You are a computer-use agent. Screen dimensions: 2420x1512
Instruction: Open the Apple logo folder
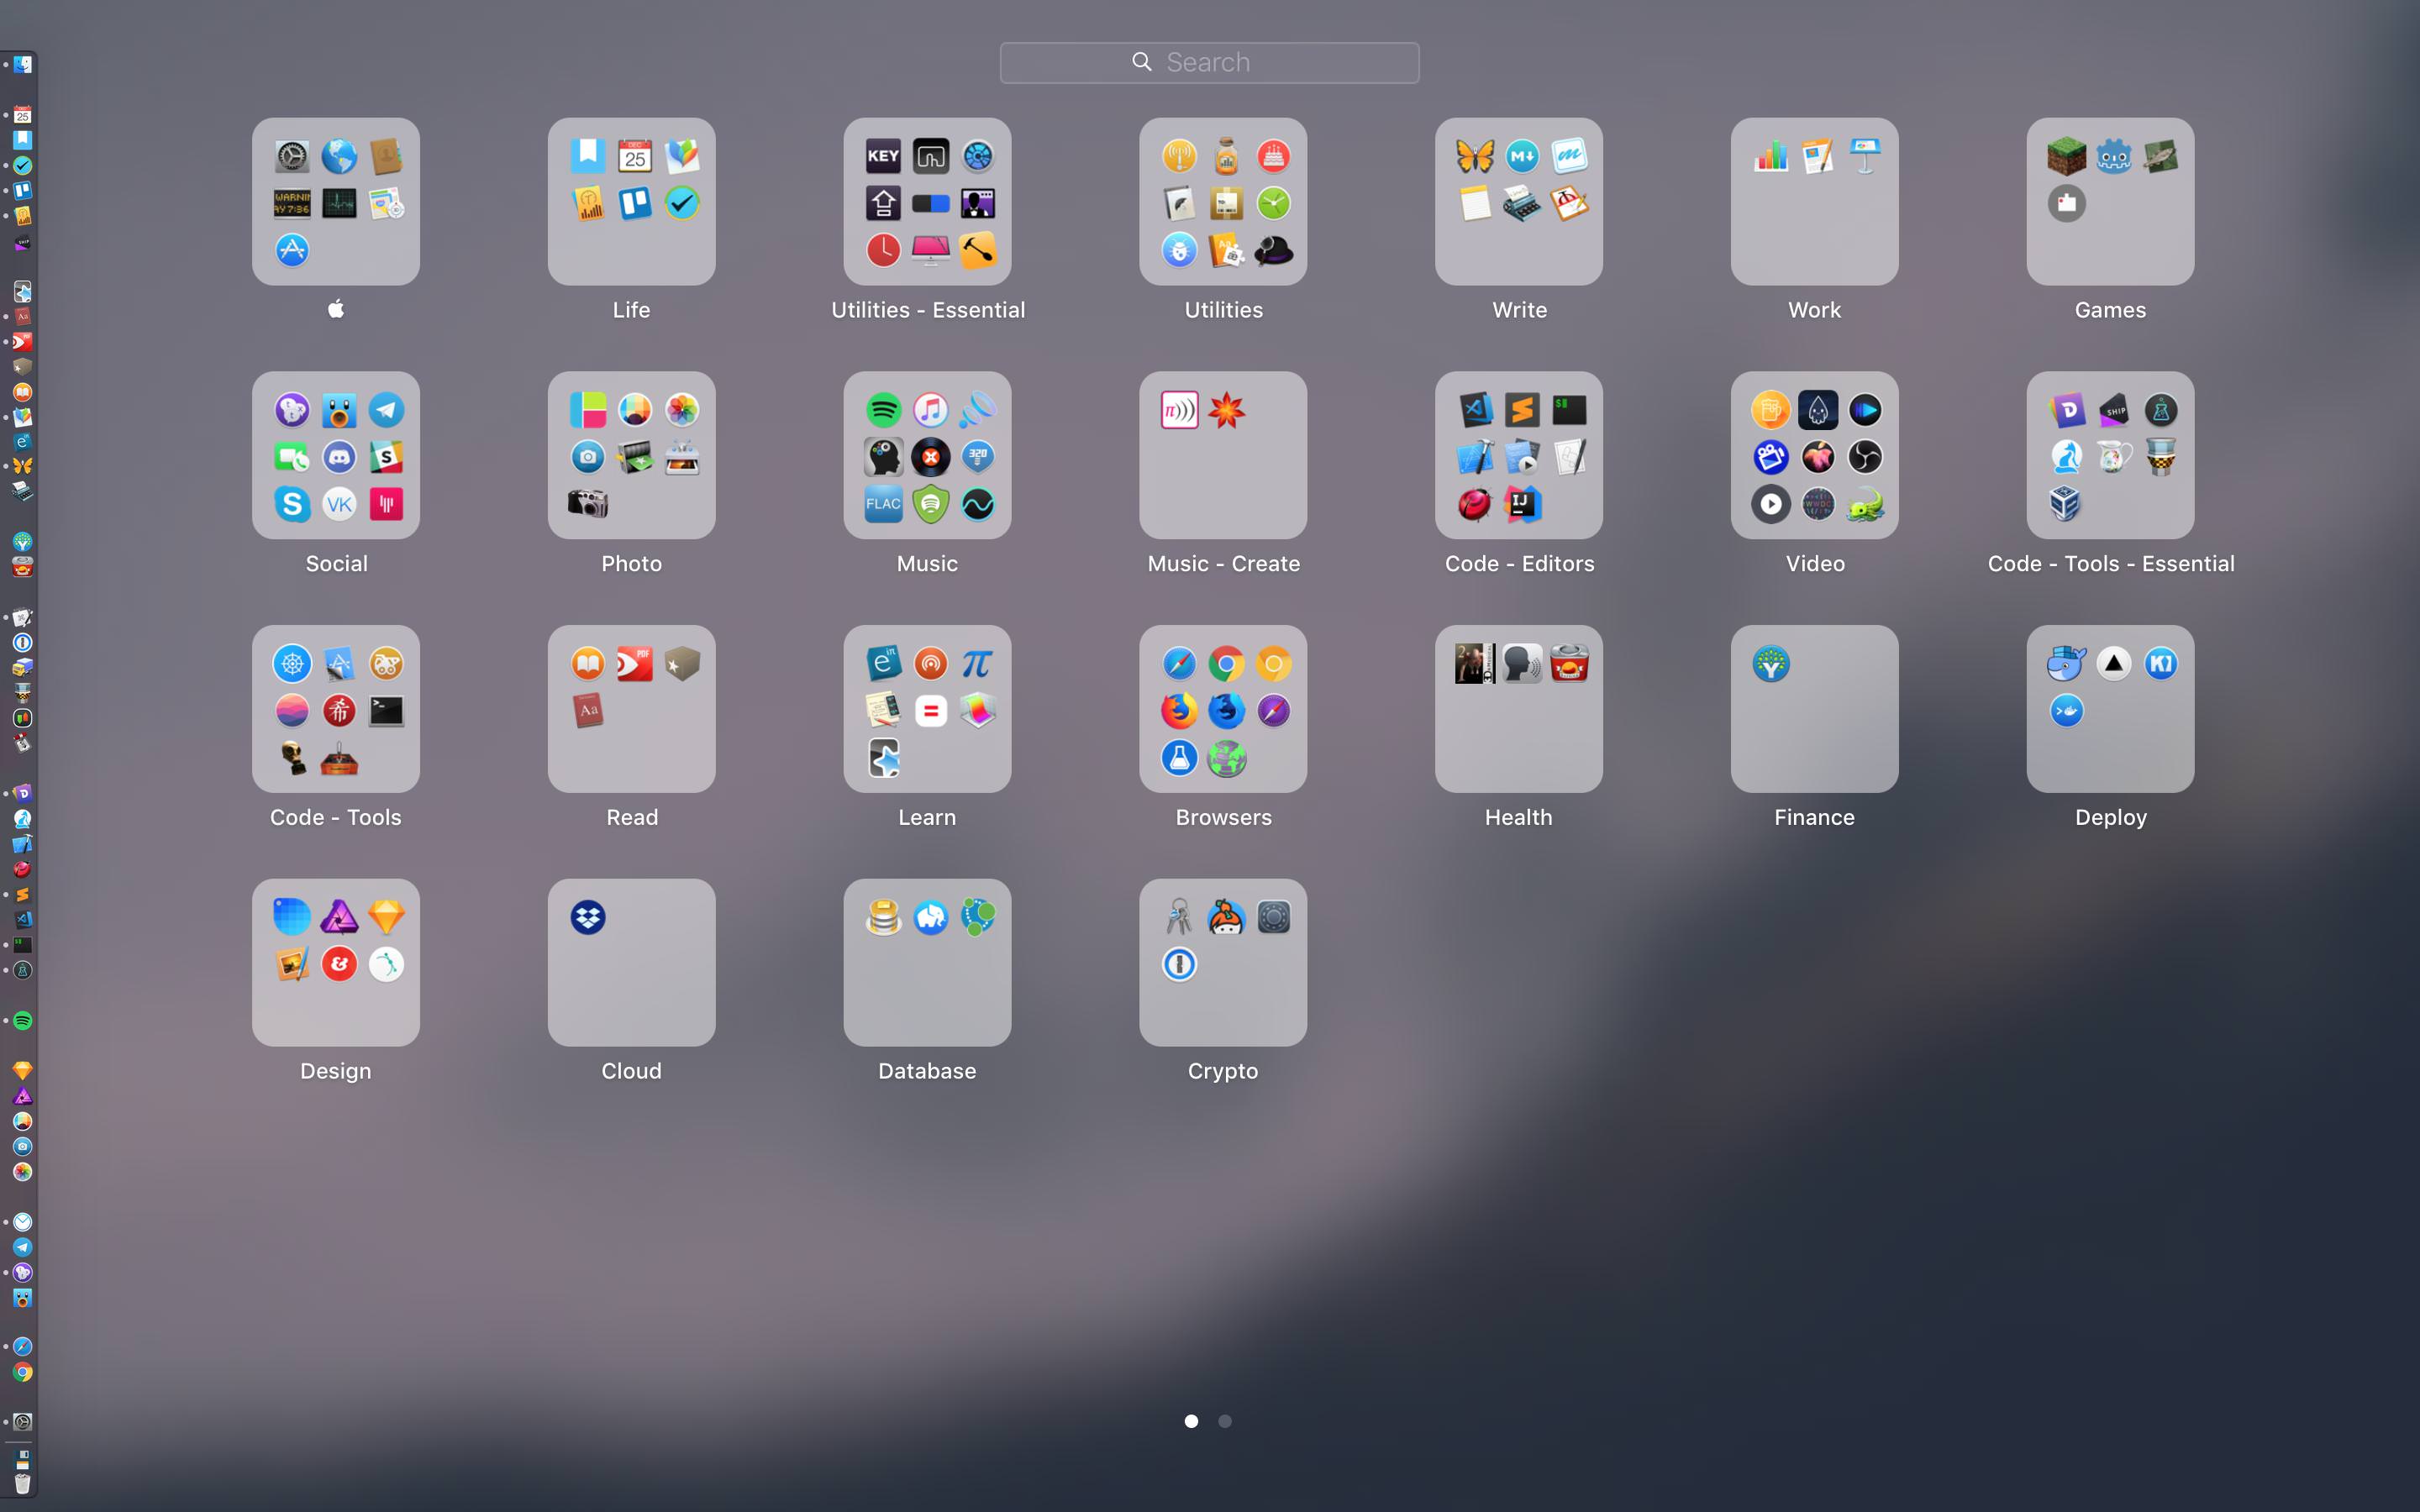coord(336,202)
